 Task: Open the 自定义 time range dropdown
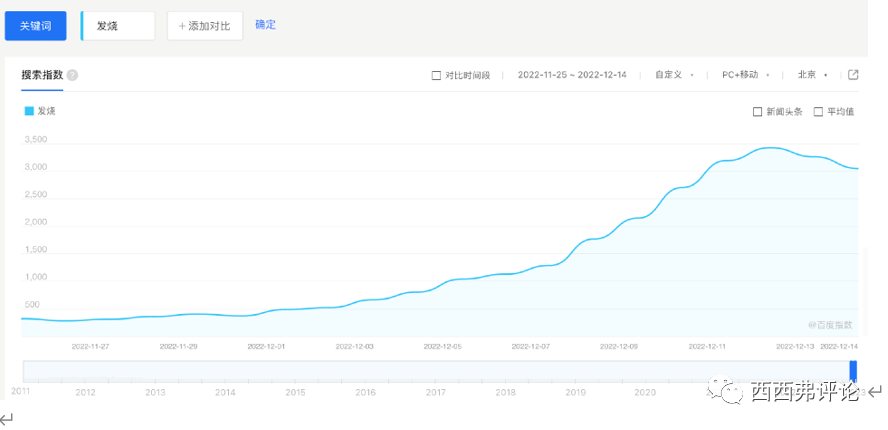(x=673, y=75)
